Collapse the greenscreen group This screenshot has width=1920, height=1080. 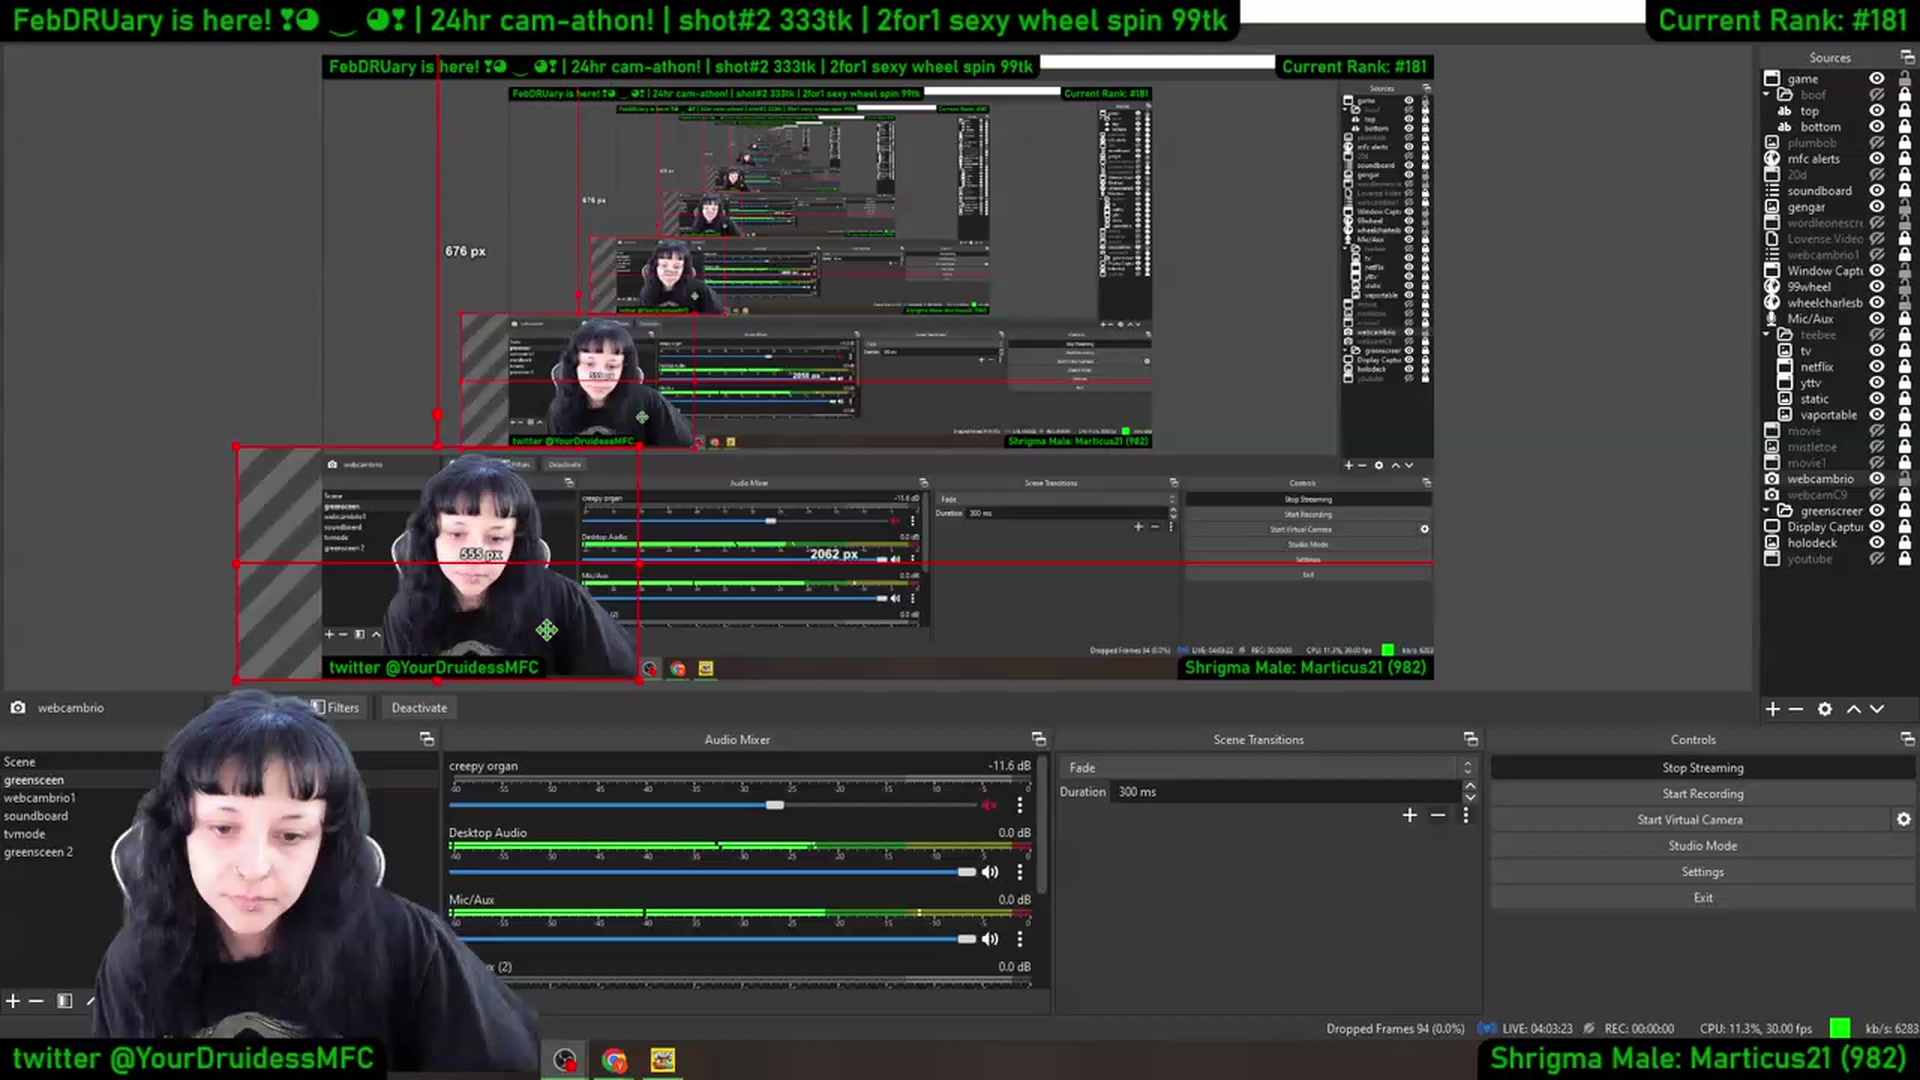click(x=1767, y=511)
